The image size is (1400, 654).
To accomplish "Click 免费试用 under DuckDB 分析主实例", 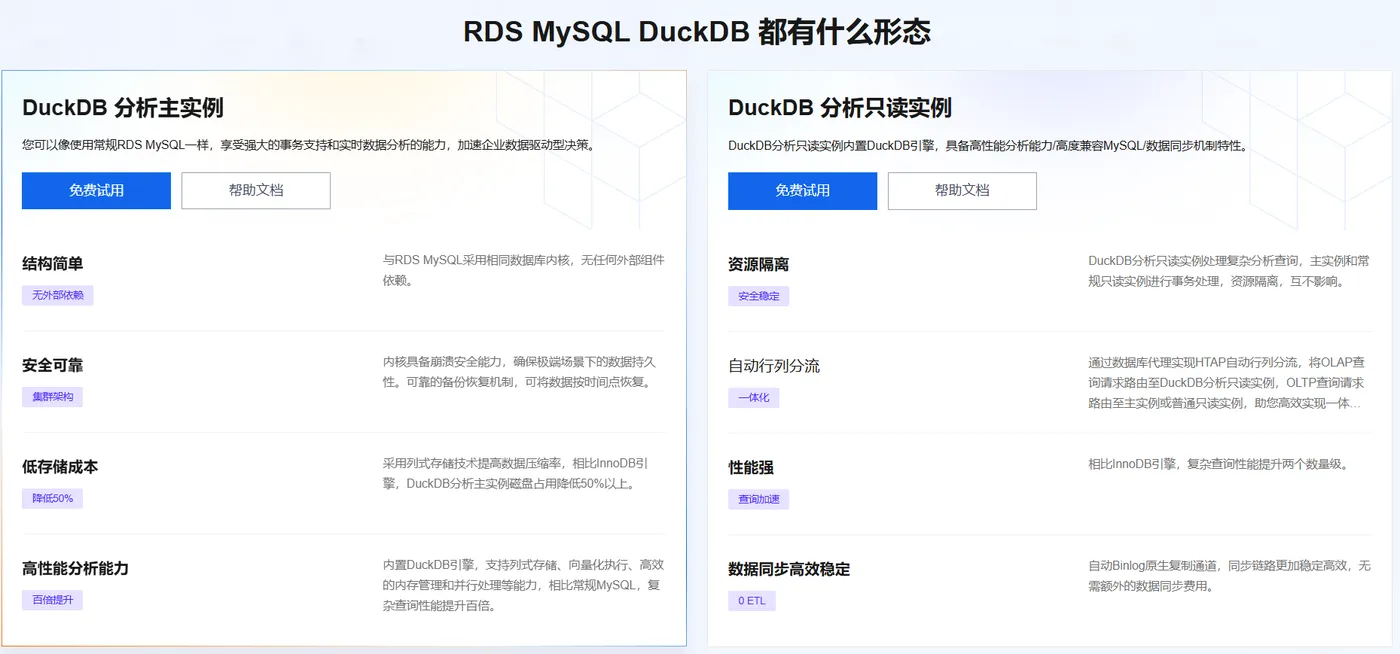I will click(x=96, y=190).
